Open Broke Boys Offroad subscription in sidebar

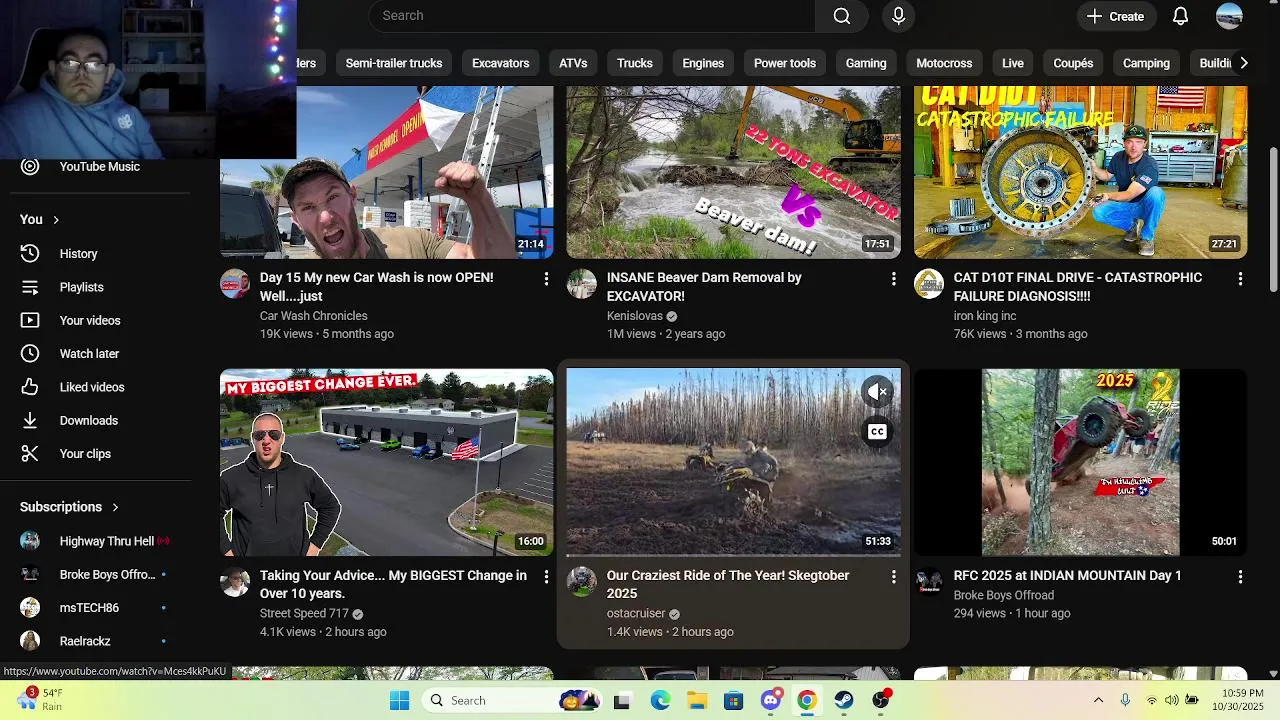coord(98,575)
